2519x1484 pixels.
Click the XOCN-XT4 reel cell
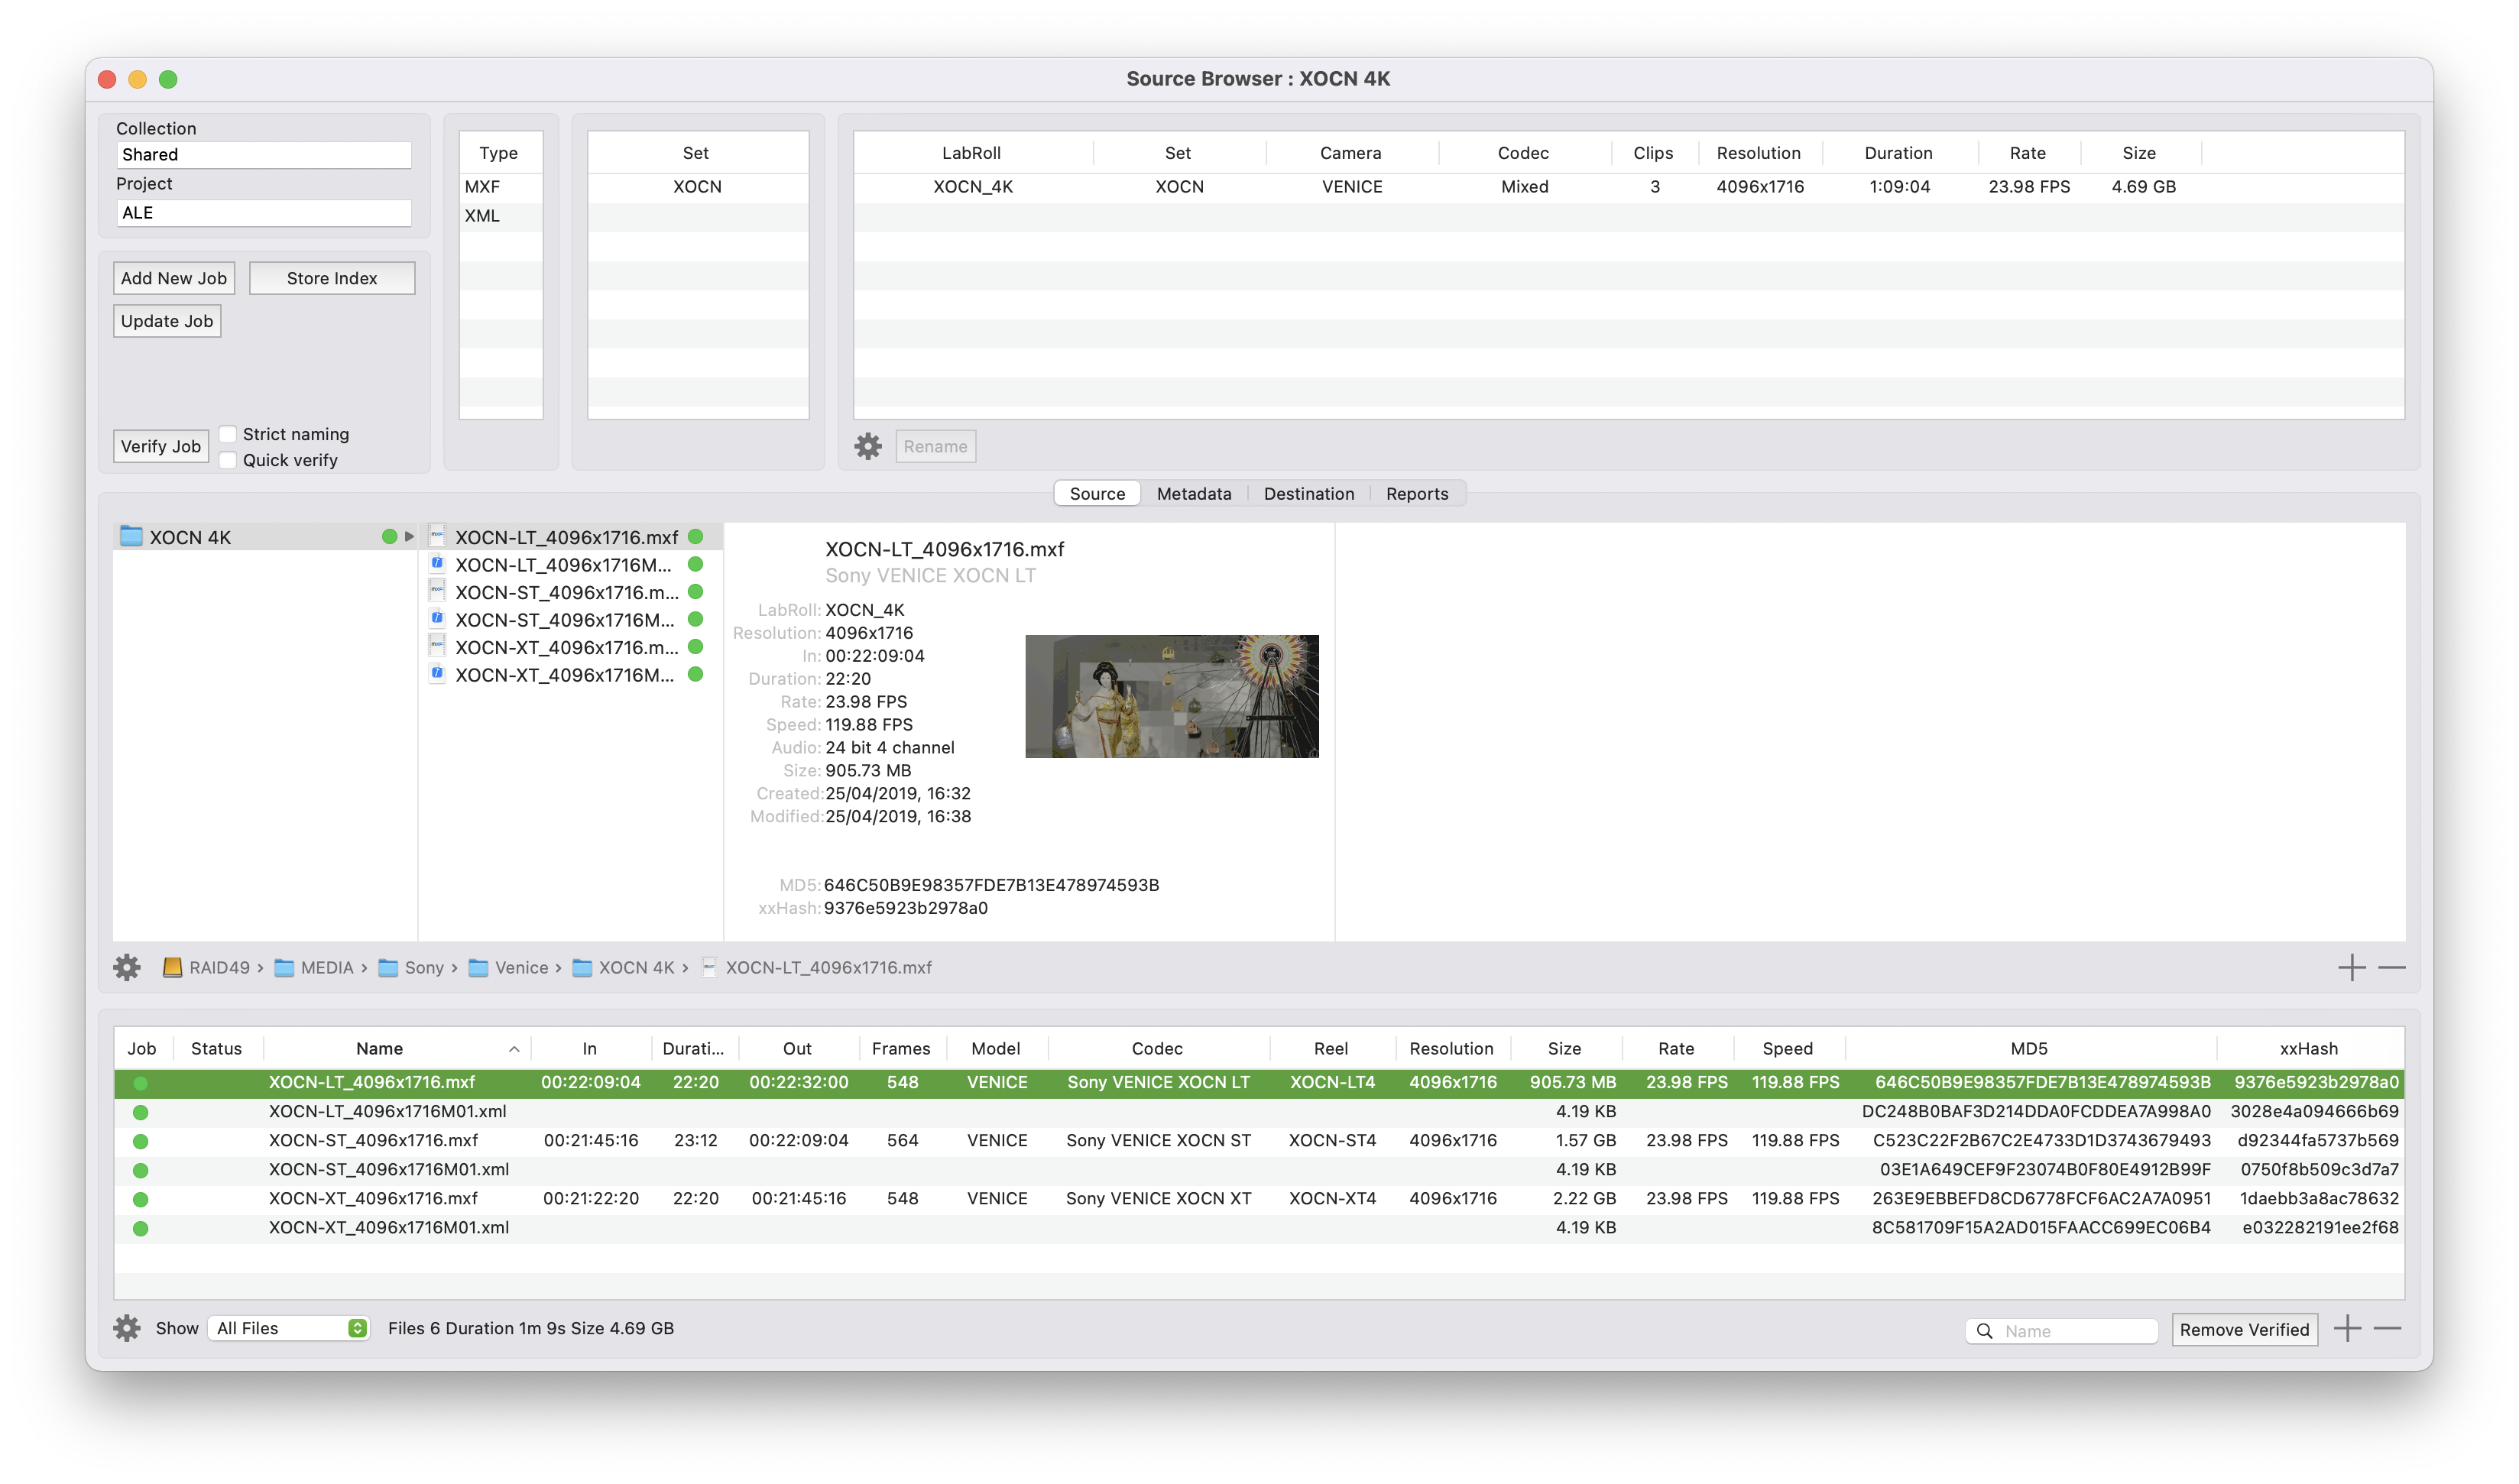(1332, 1199)
